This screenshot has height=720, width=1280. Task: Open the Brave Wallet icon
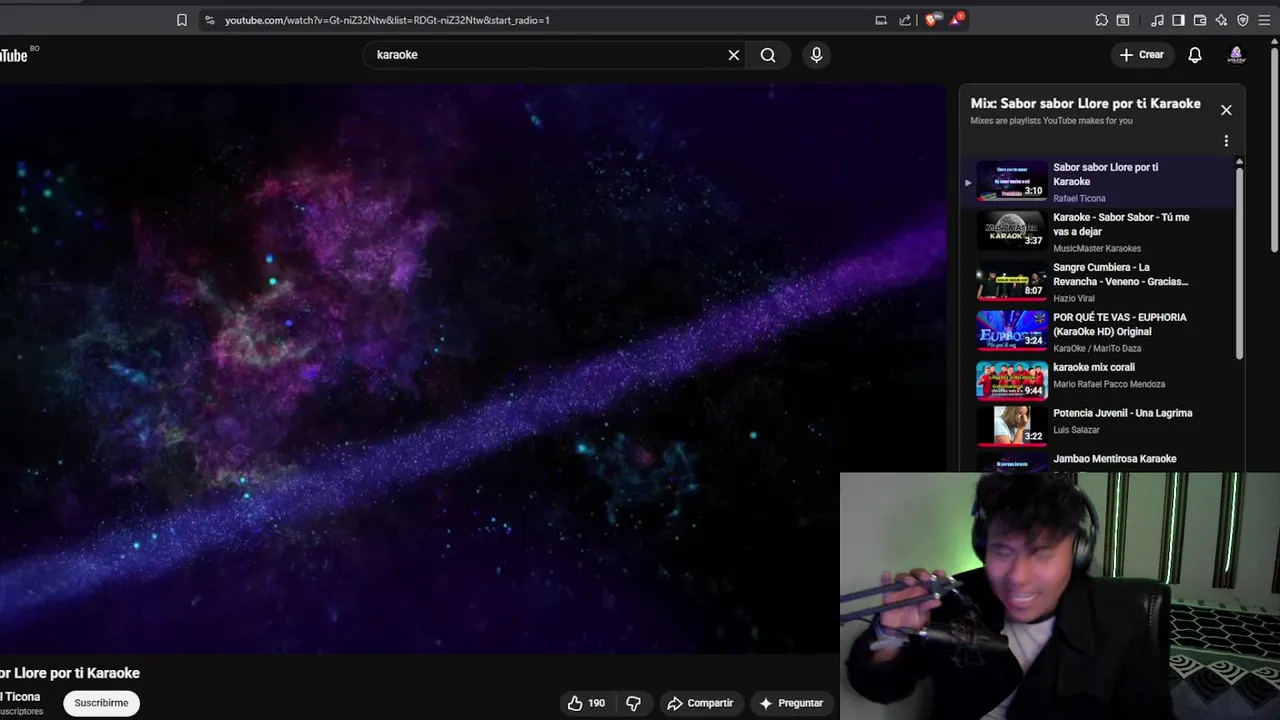click(x=1200, y=20)
